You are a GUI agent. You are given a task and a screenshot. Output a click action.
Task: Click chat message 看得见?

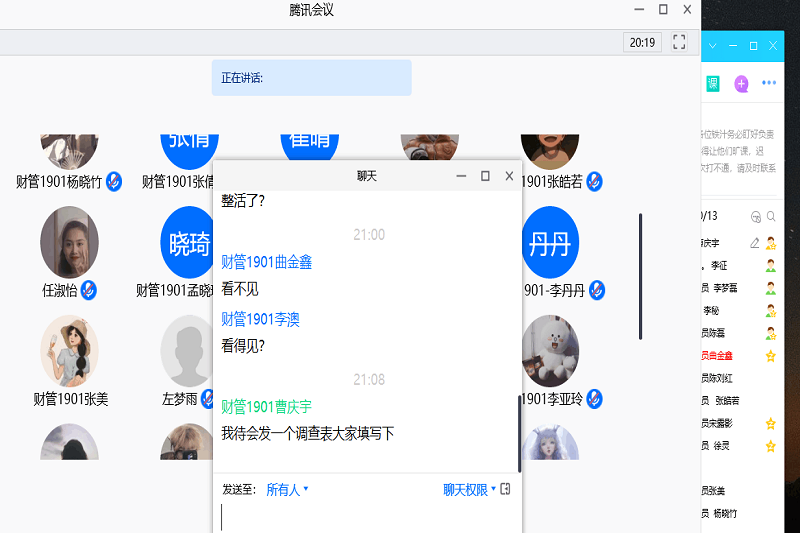click(243, 346)
